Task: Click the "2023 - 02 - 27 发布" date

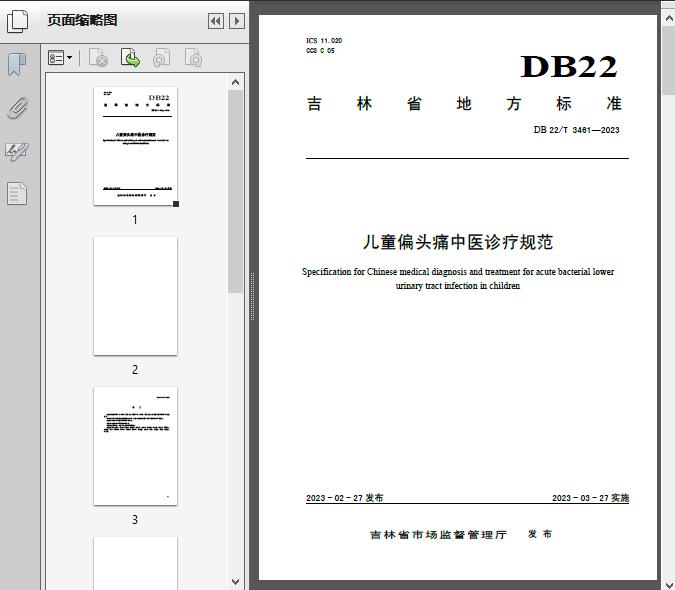Action: tap(344, 498)
